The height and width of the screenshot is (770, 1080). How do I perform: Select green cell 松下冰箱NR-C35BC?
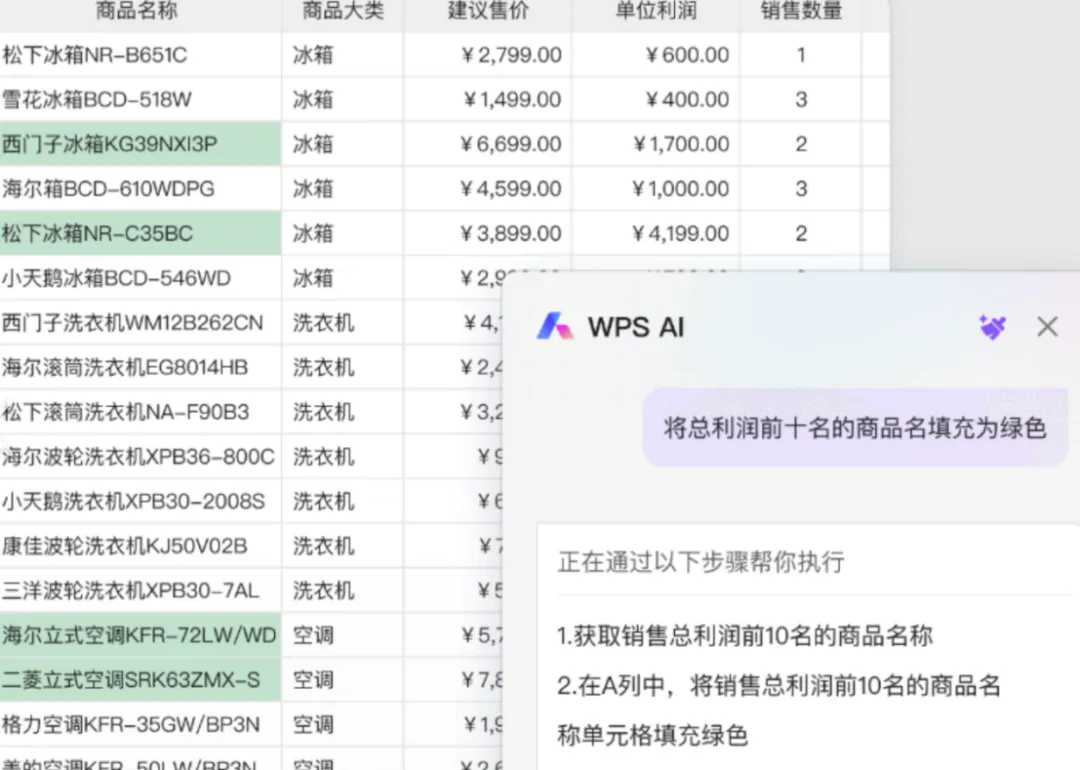tap(141, 233)
